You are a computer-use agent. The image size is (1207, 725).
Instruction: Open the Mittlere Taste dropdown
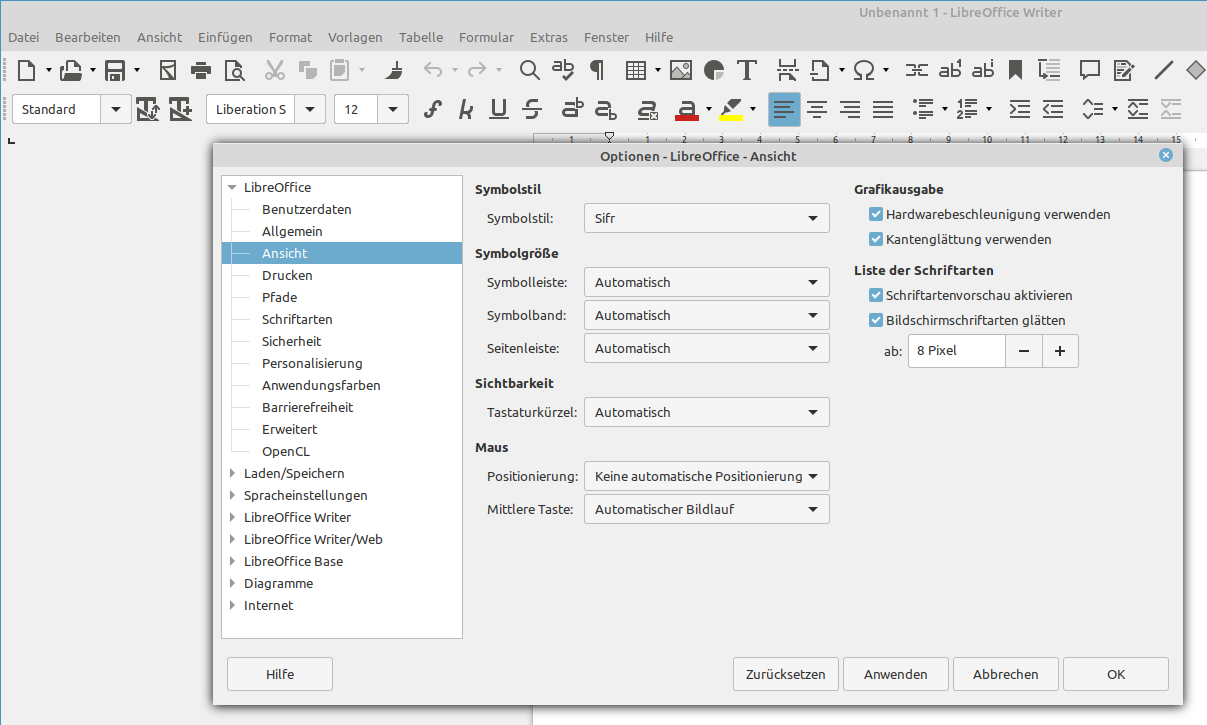707,510
